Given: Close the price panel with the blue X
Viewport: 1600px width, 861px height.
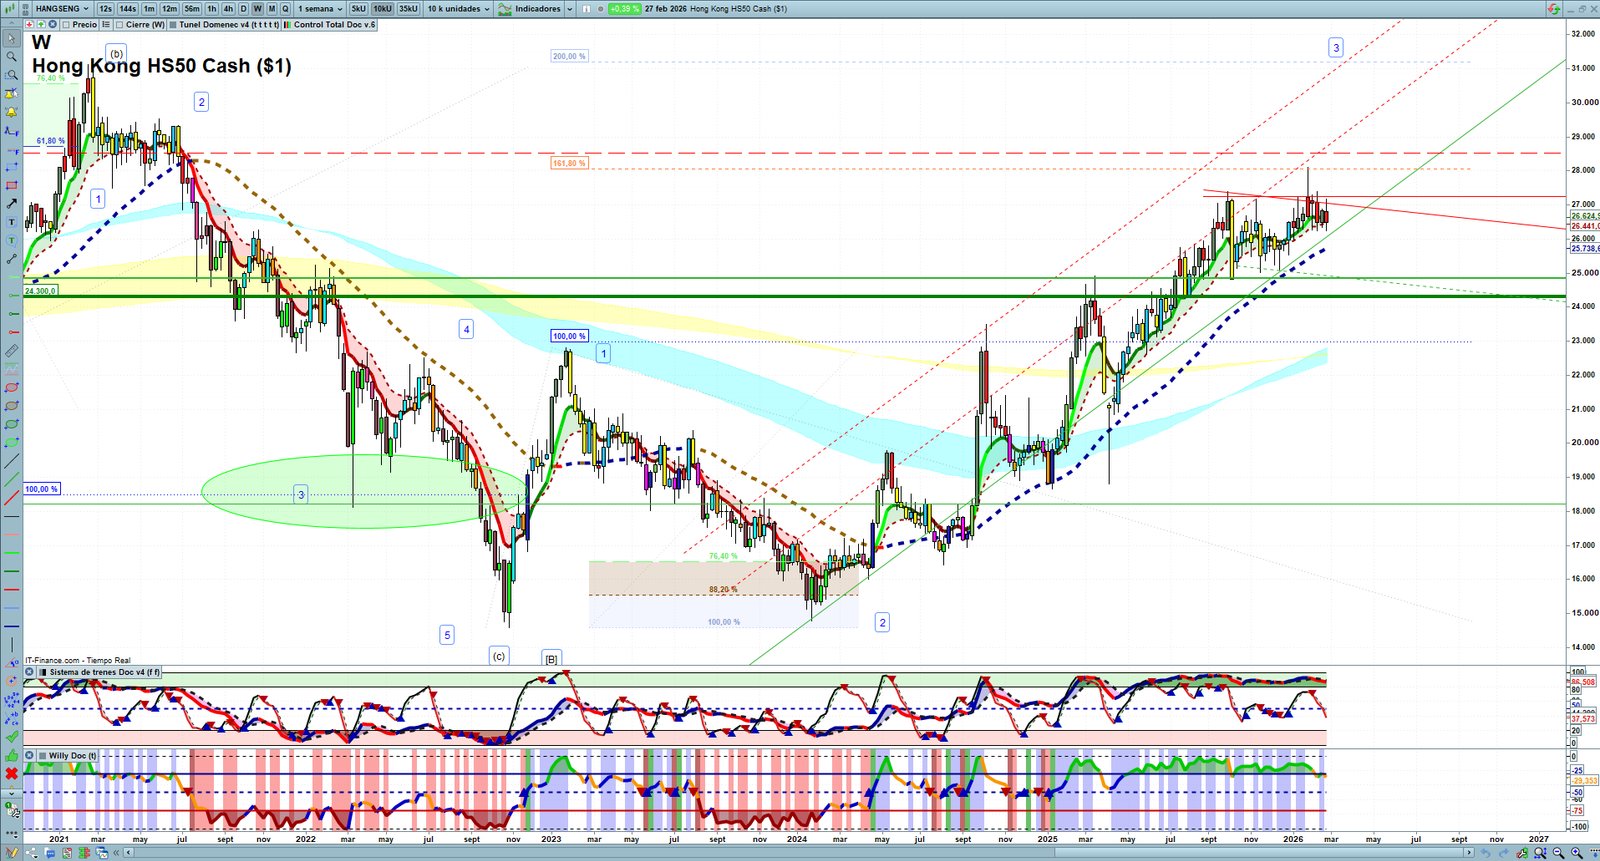Looking at the screenshot, I should click(51, 24).
